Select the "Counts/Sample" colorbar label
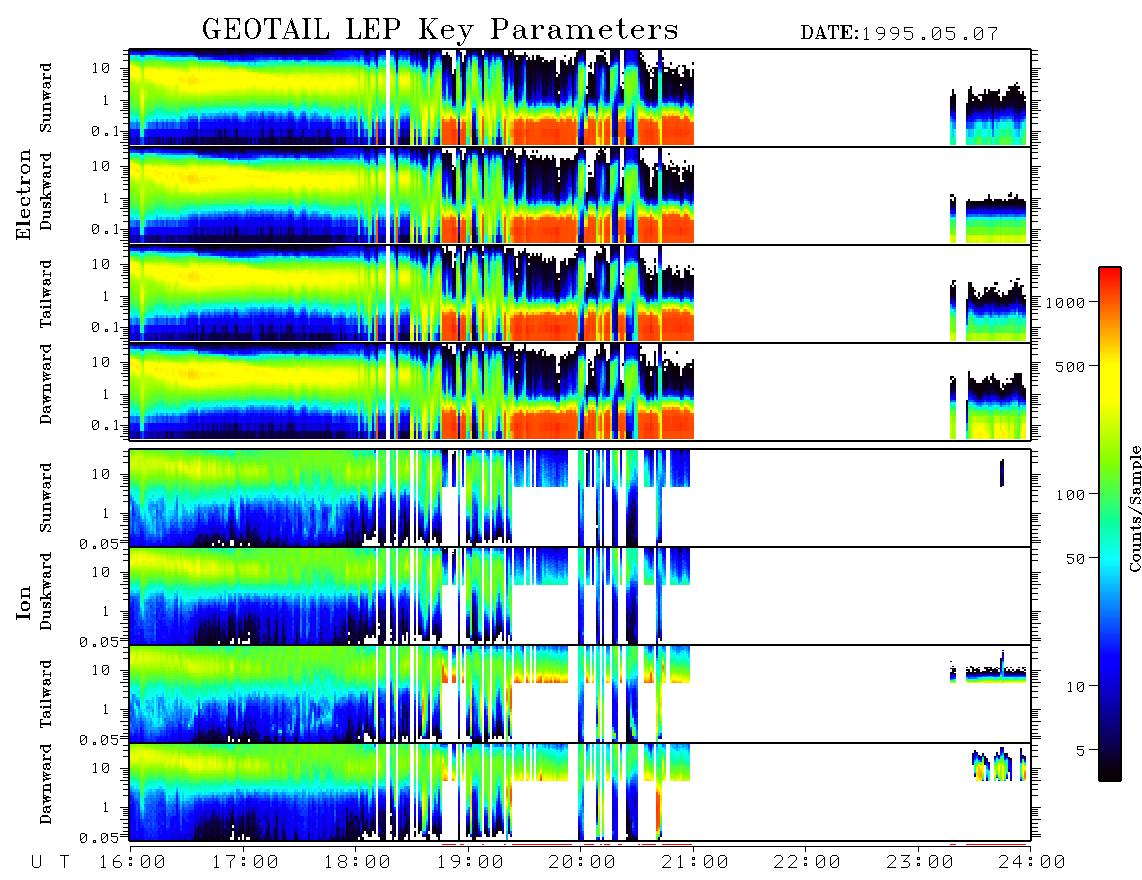This screenshot has height=880, width=1142. point(1135,508)
